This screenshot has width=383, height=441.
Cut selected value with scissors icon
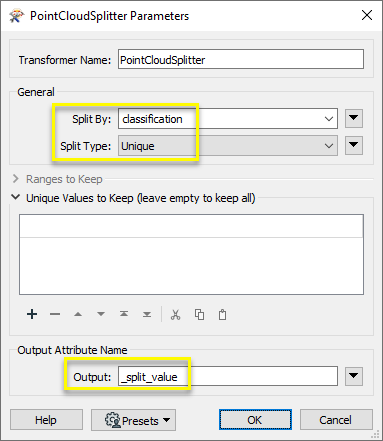pos(176,314)
